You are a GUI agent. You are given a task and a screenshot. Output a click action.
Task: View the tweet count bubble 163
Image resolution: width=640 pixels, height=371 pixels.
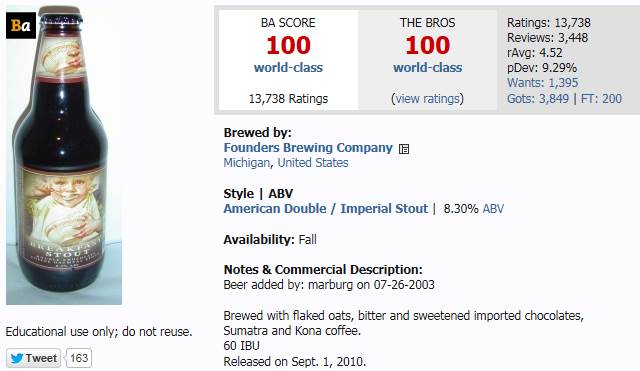(x=79, y=358)
